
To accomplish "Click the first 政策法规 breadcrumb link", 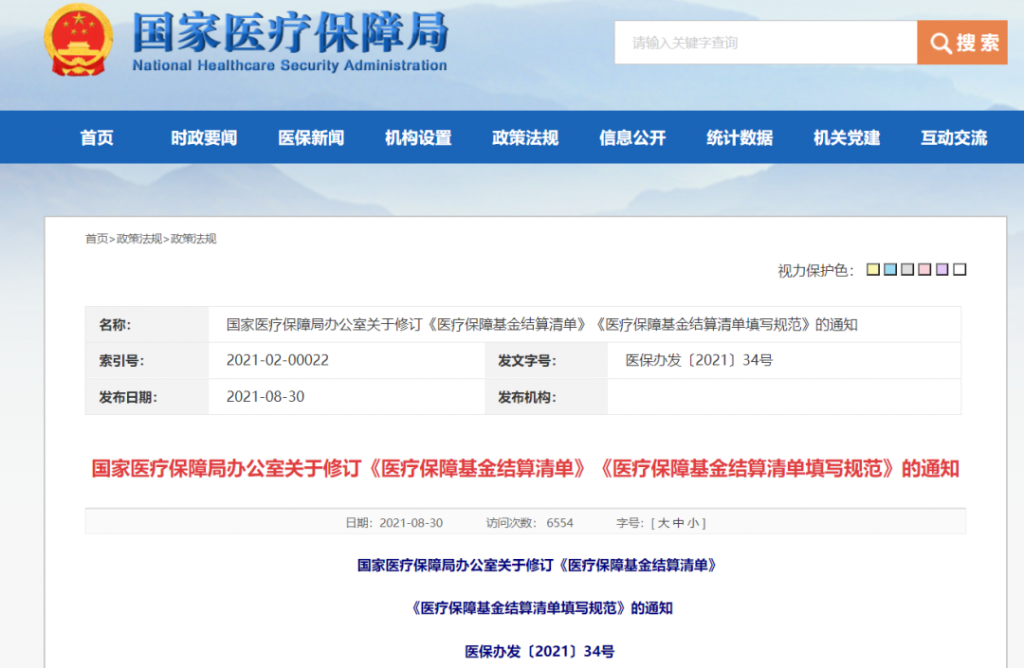I will point(139,239).
